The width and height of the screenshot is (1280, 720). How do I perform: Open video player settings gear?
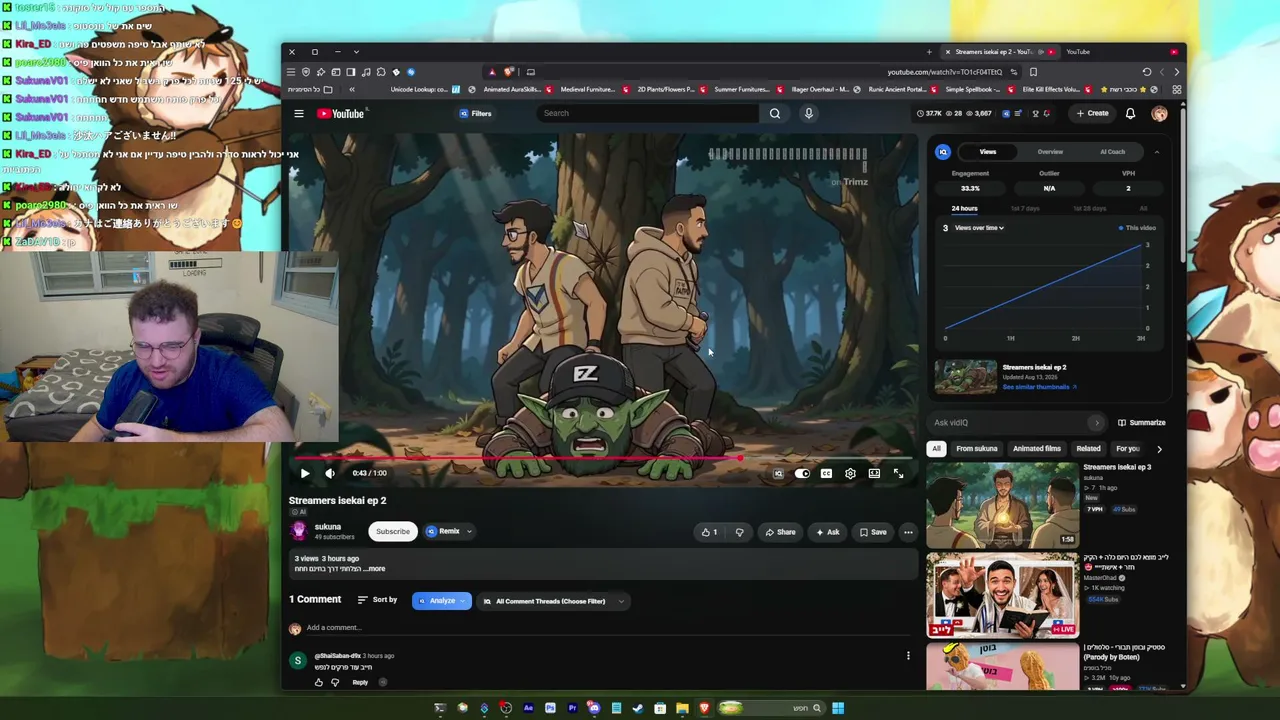tap(850, 473)
